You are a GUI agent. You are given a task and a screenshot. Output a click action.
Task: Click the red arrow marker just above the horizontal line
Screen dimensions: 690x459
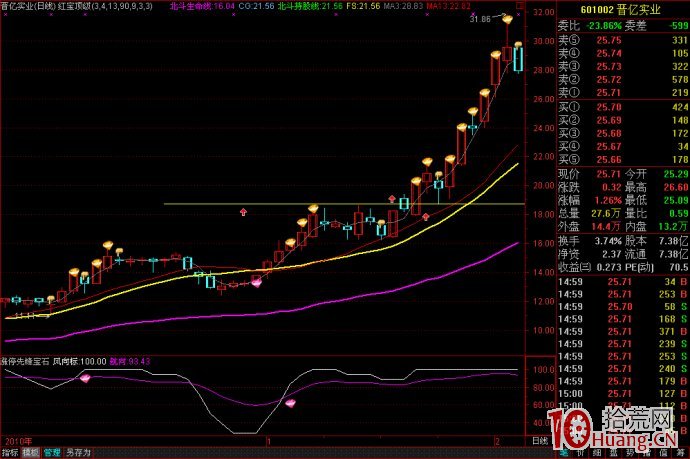[x=392, y=199]
